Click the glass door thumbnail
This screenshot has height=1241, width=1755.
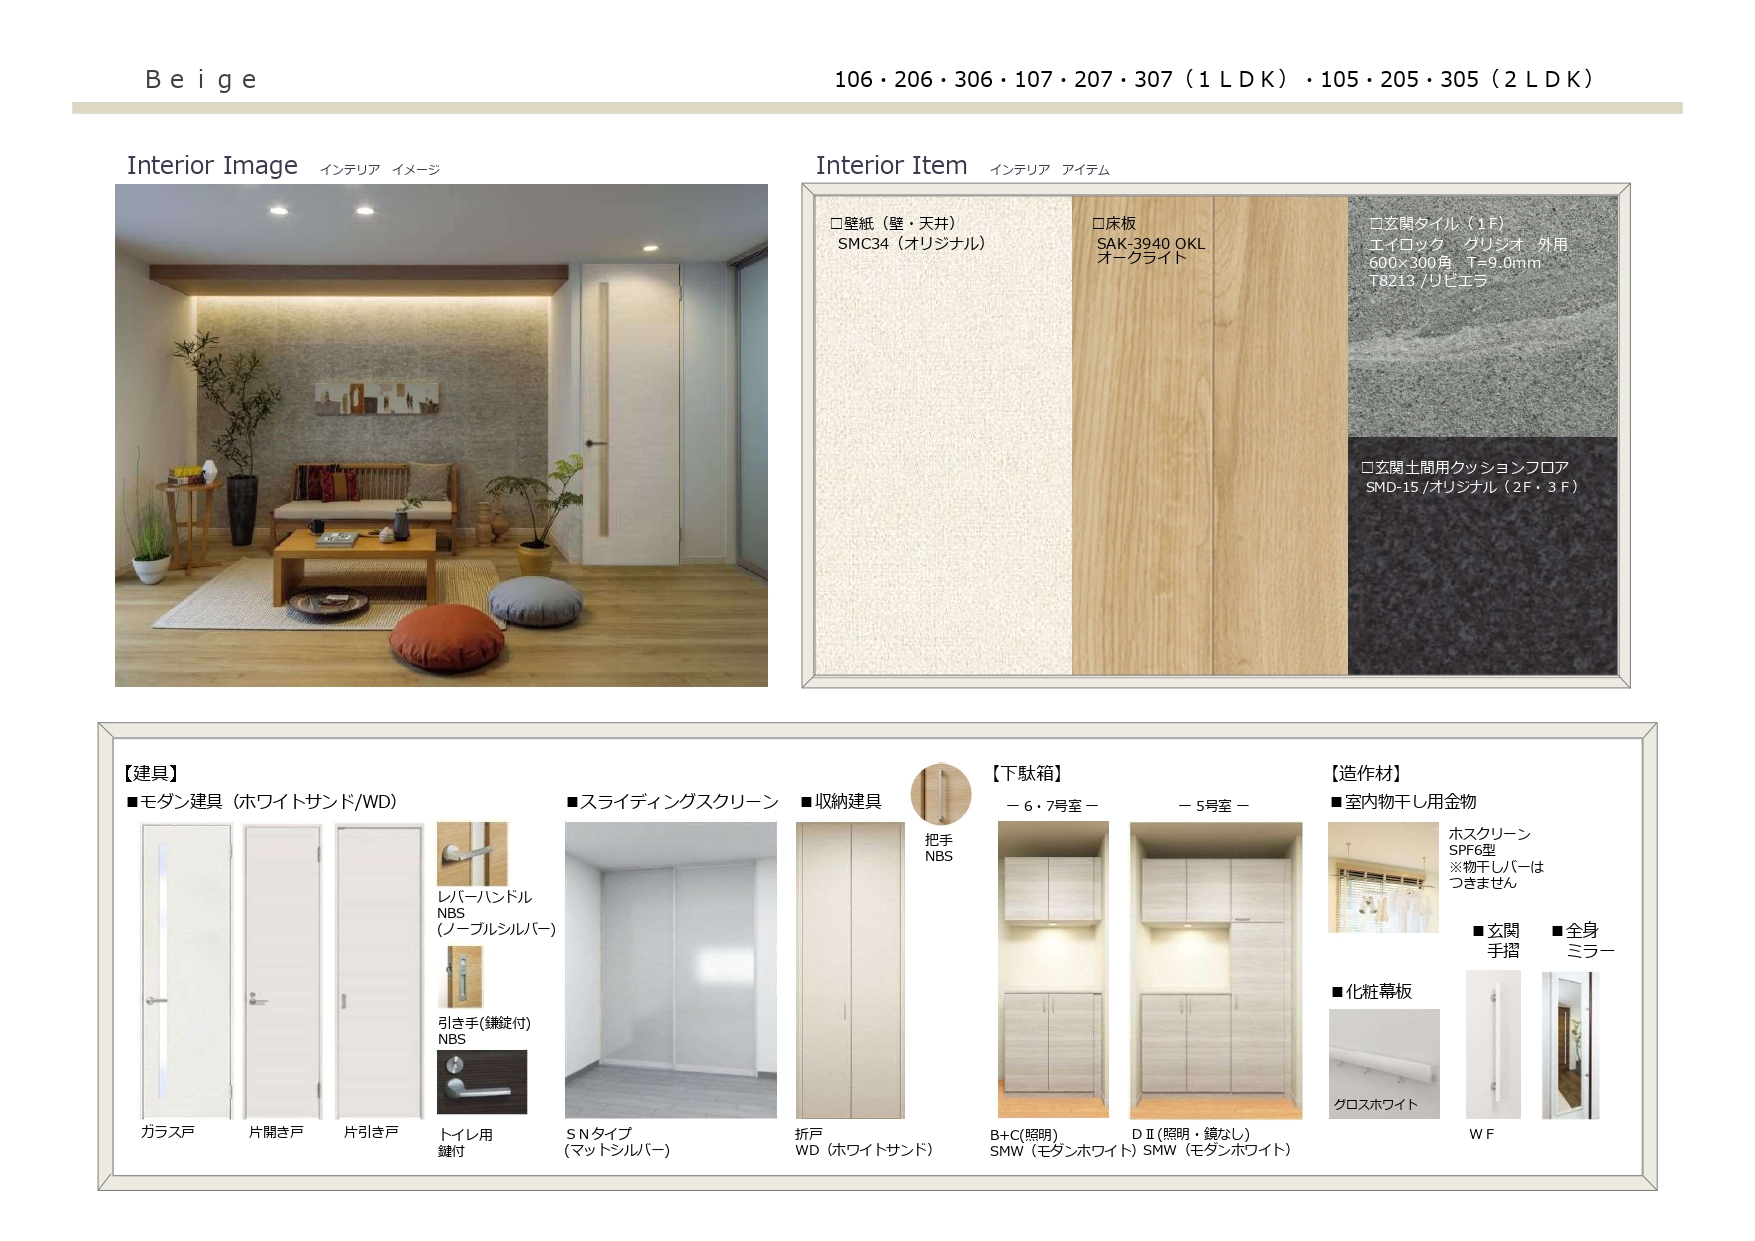click(x=186, y=971)
